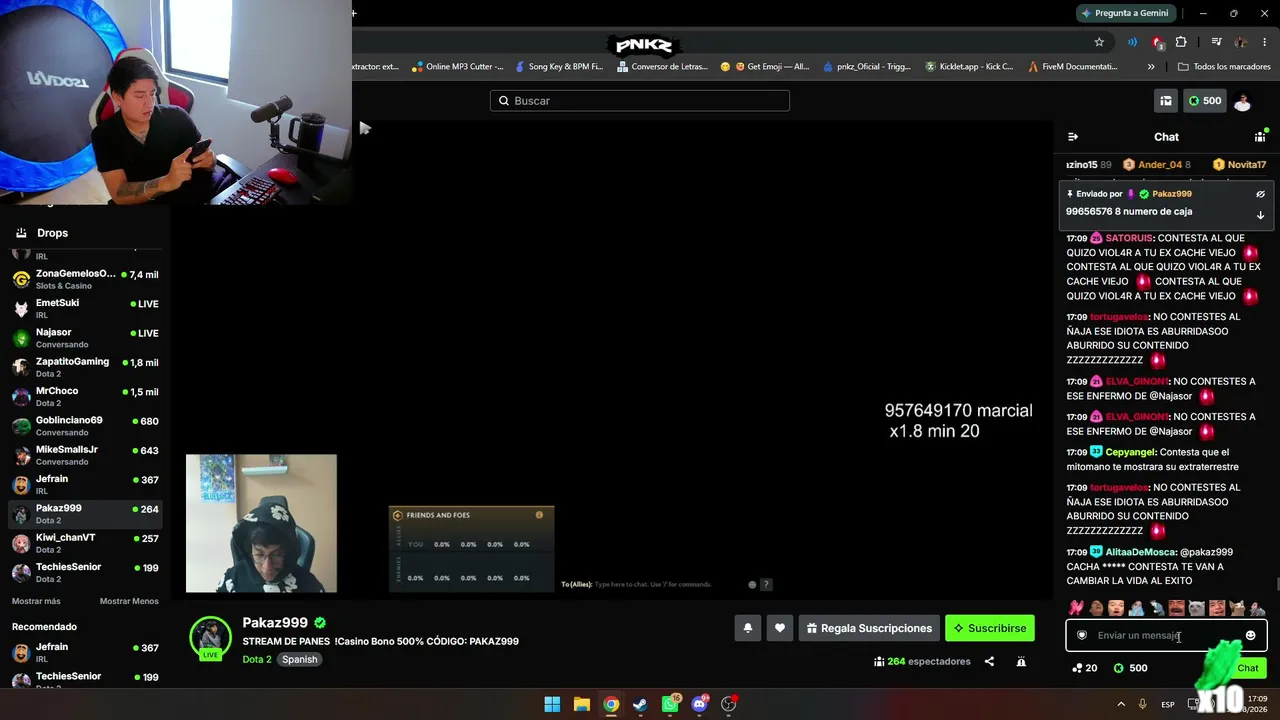Show more bookmarks with double chevron
This screenshot has height=720, width=1280.
[1151, 67]
